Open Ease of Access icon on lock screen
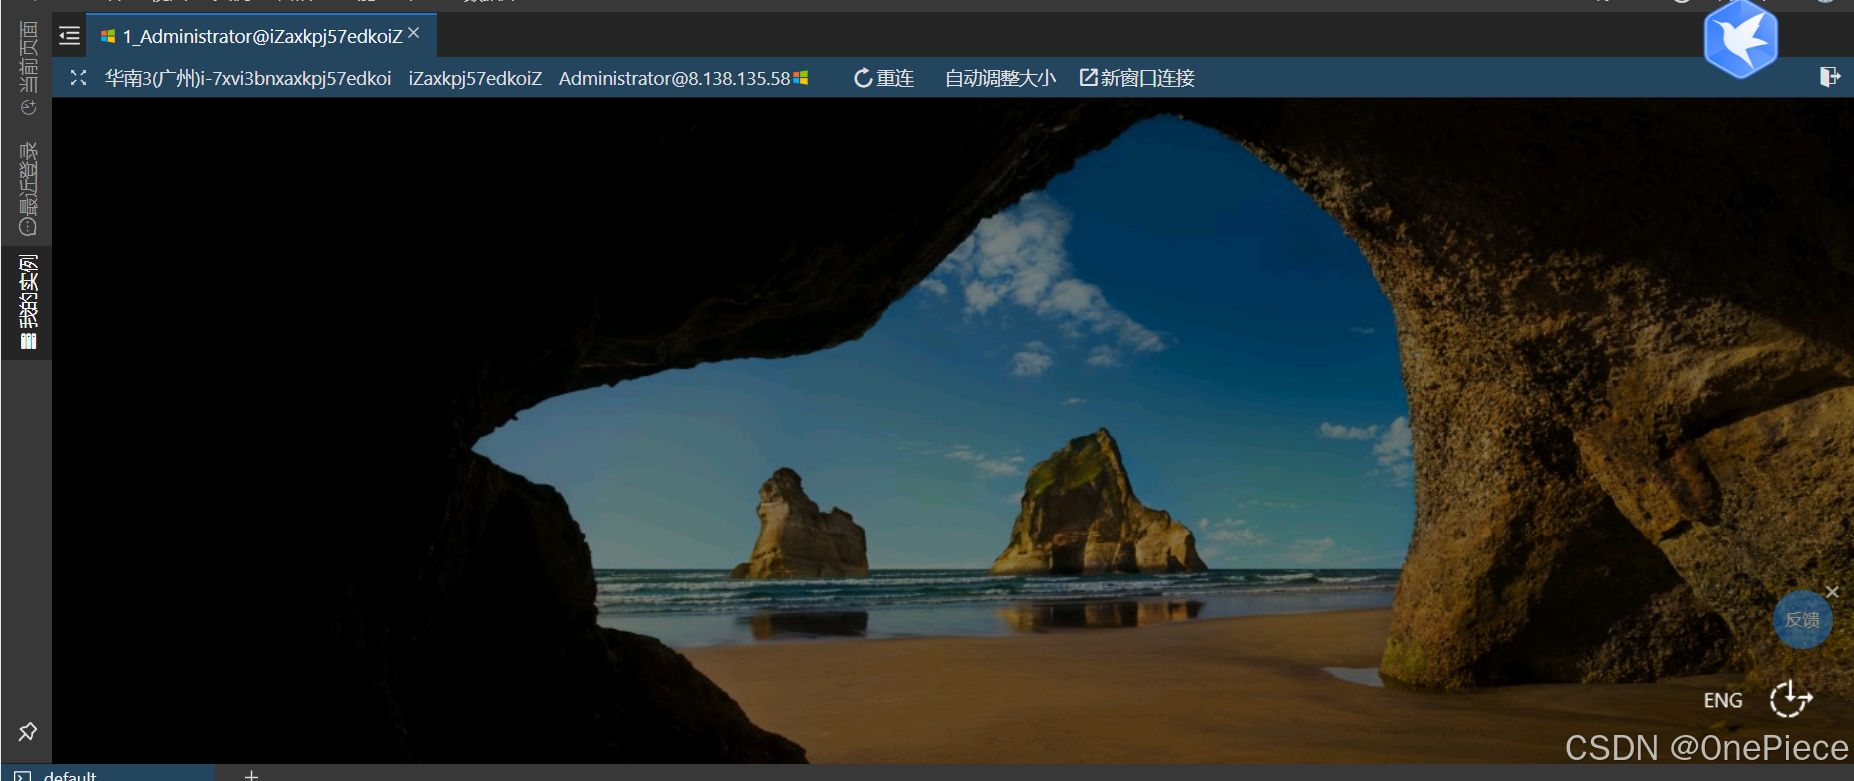The image size is (1854, 781). (x=1790, y=699)
